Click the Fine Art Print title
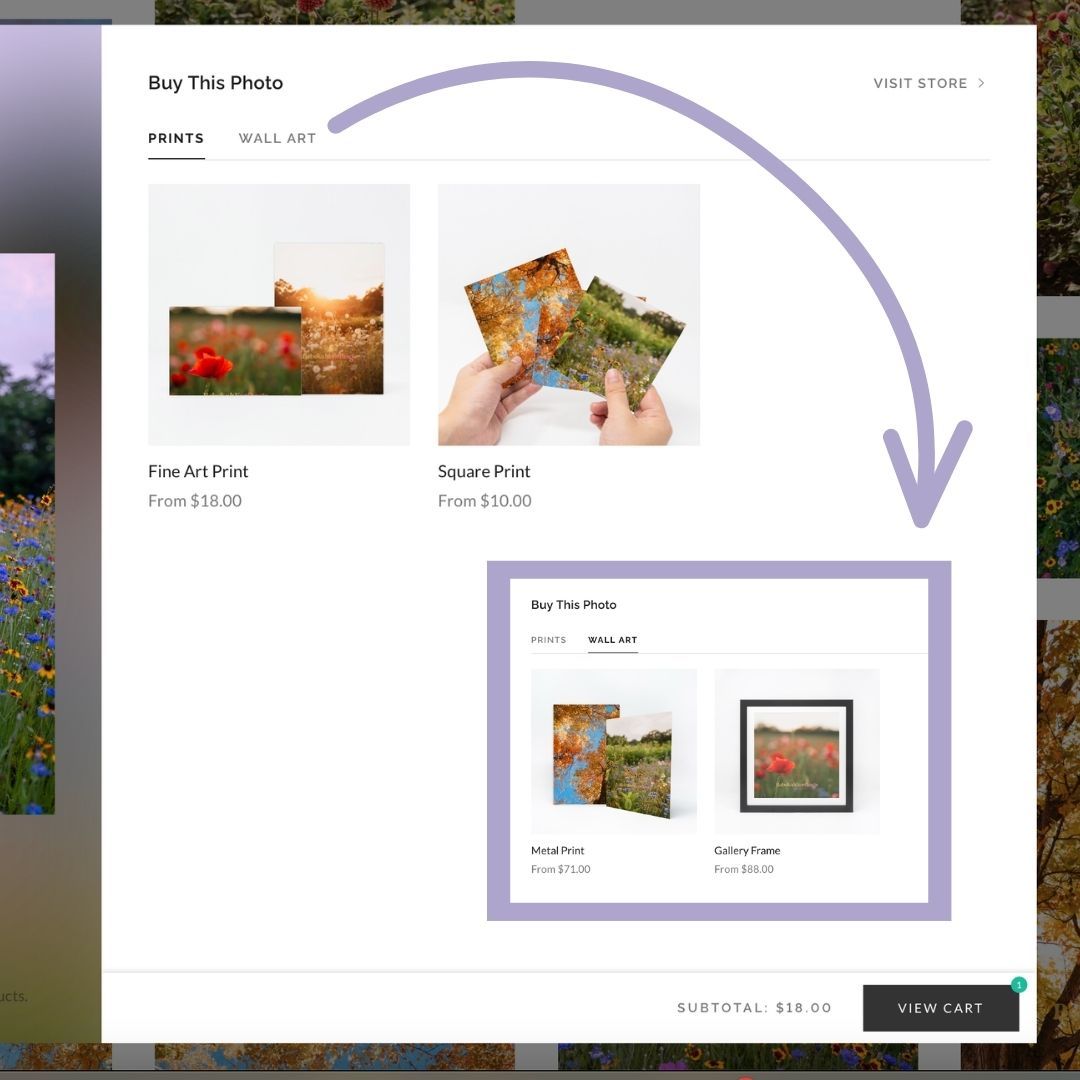Viewport: 1080px width, 1080px height. click(198, 471)
